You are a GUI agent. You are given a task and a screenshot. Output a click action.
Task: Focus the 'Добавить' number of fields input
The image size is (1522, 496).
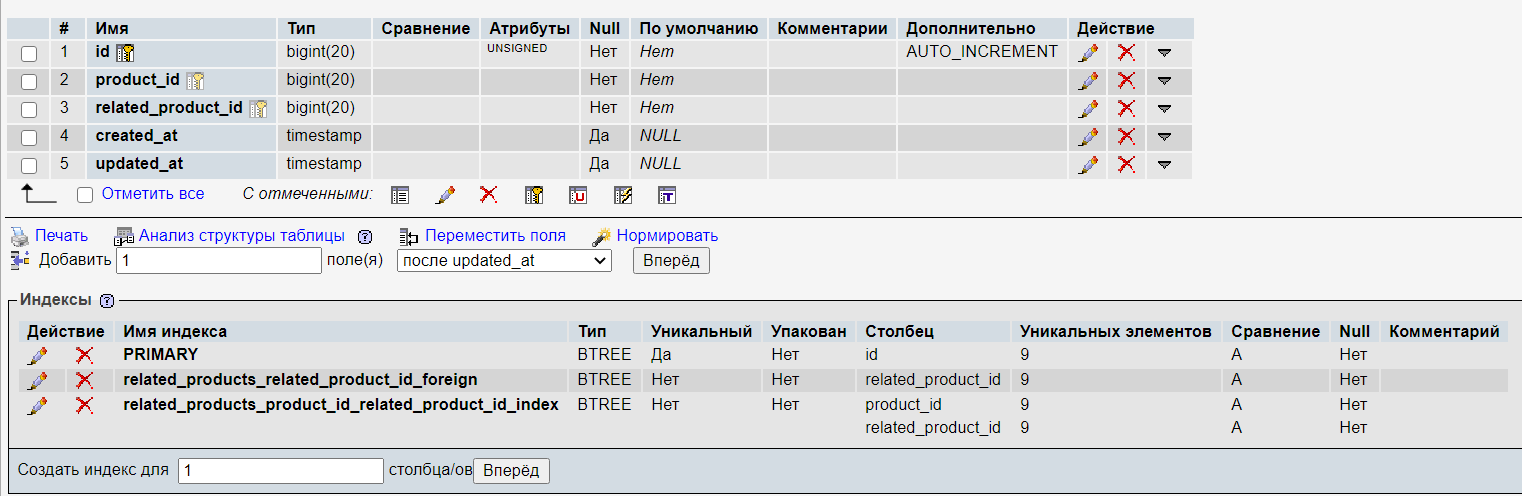[x=219, y=261]
